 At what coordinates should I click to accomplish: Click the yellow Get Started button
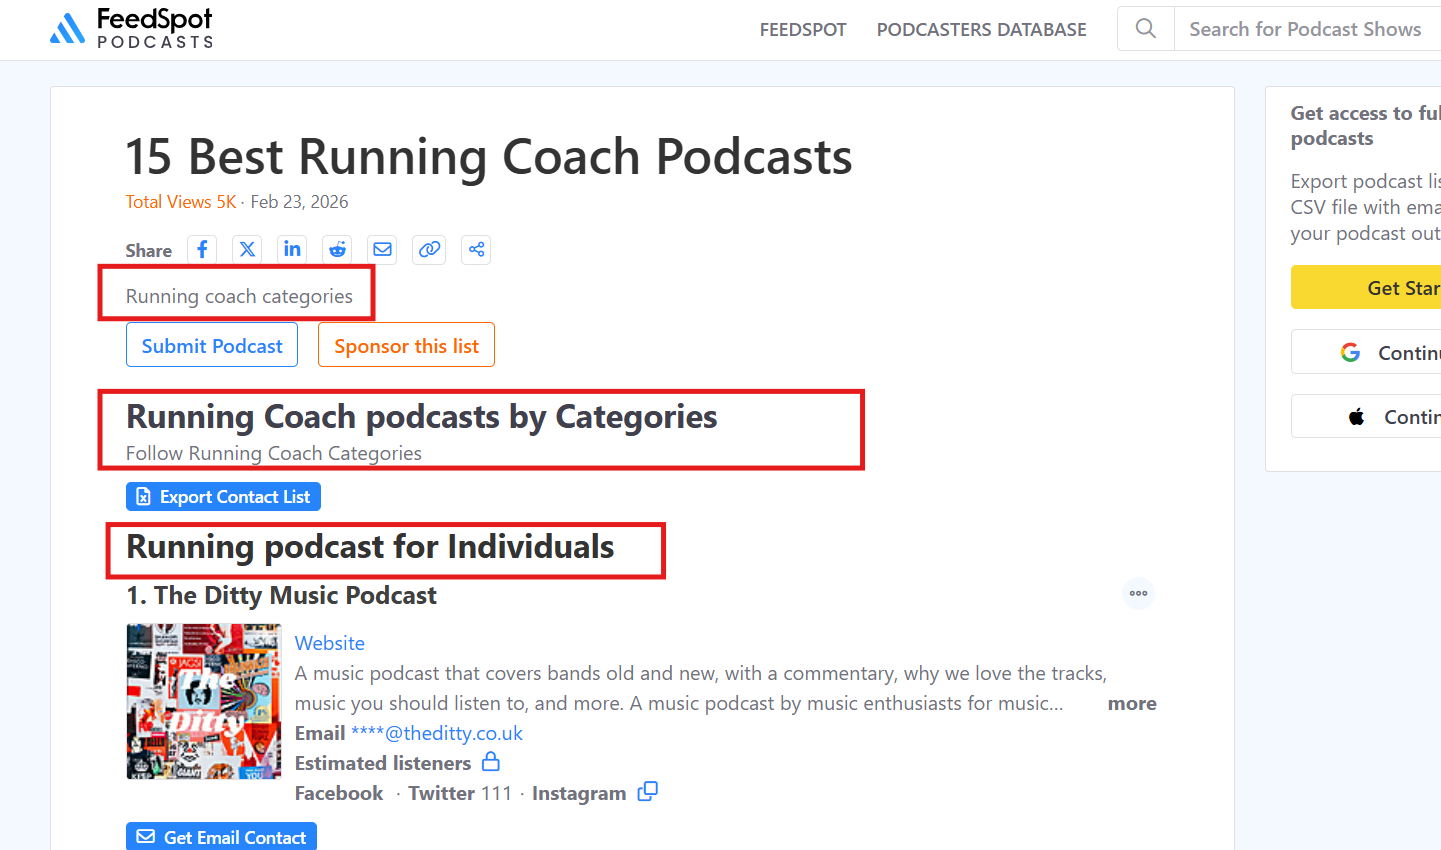click(x=1366, y=288)
